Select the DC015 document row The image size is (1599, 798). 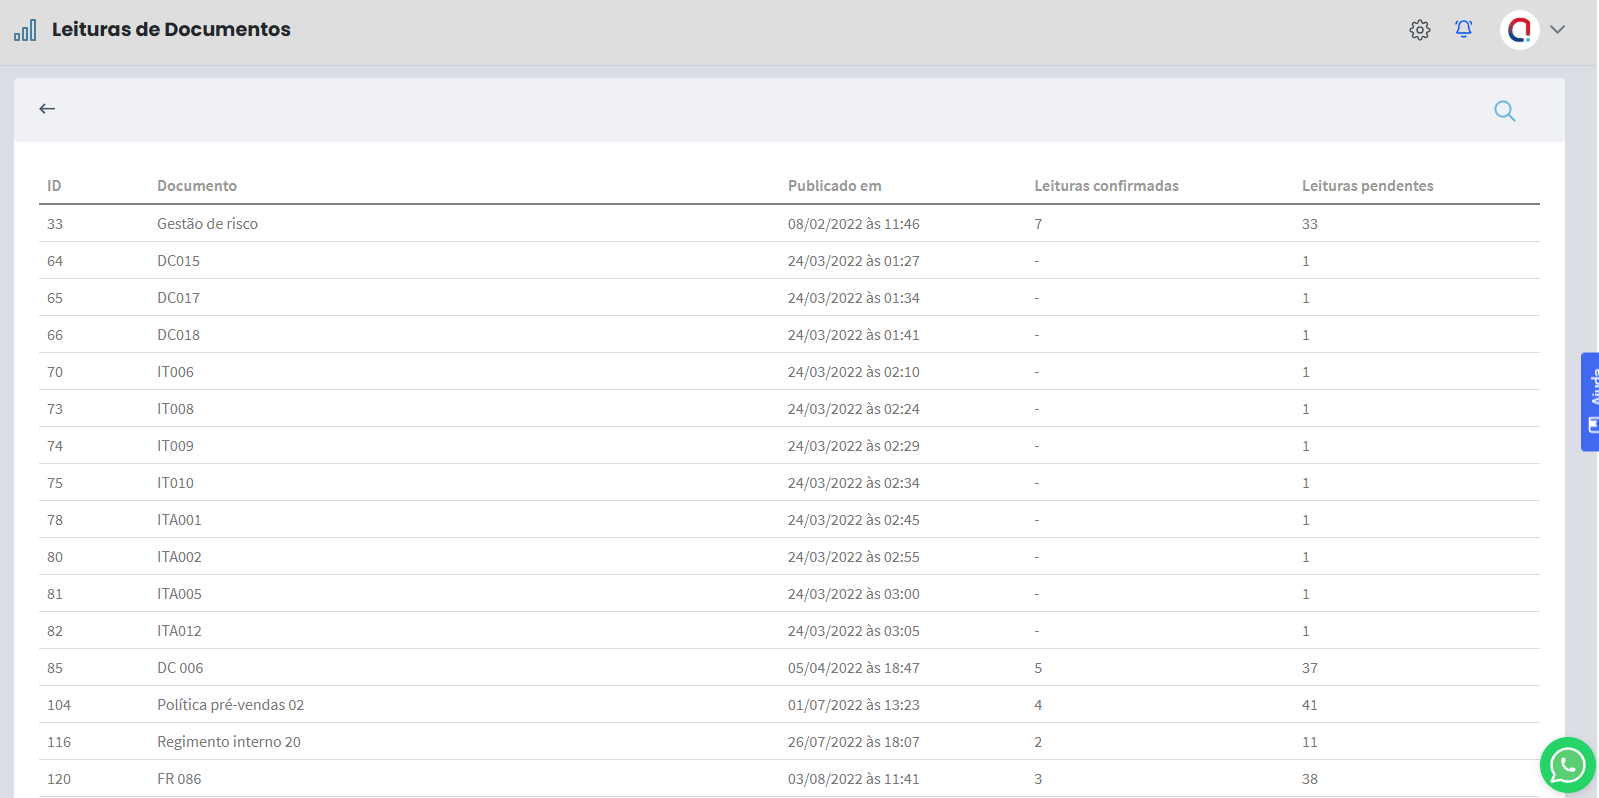178,261
